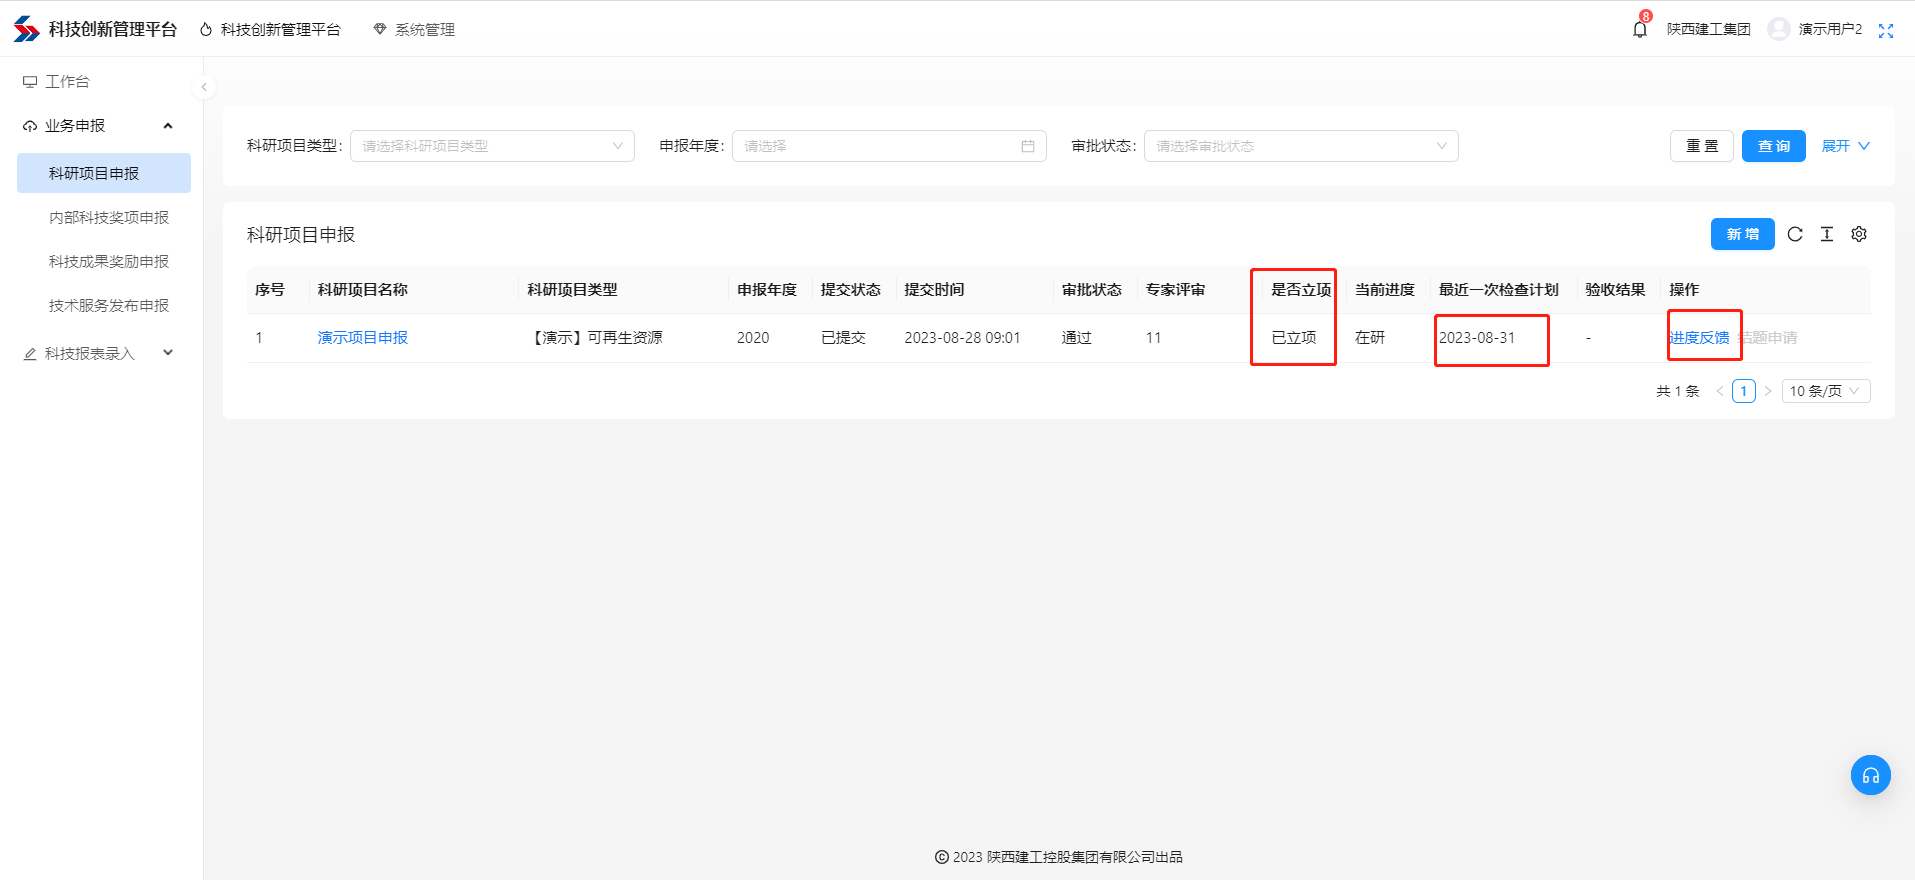Click the 查询 search button
1915x880 pixels.
(1773, 146)
